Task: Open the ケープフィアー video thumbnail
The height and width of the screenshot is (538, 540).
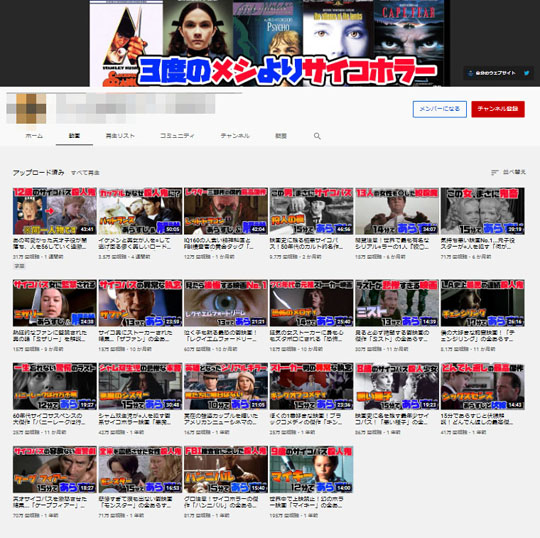Action: (x=55, y=469)
